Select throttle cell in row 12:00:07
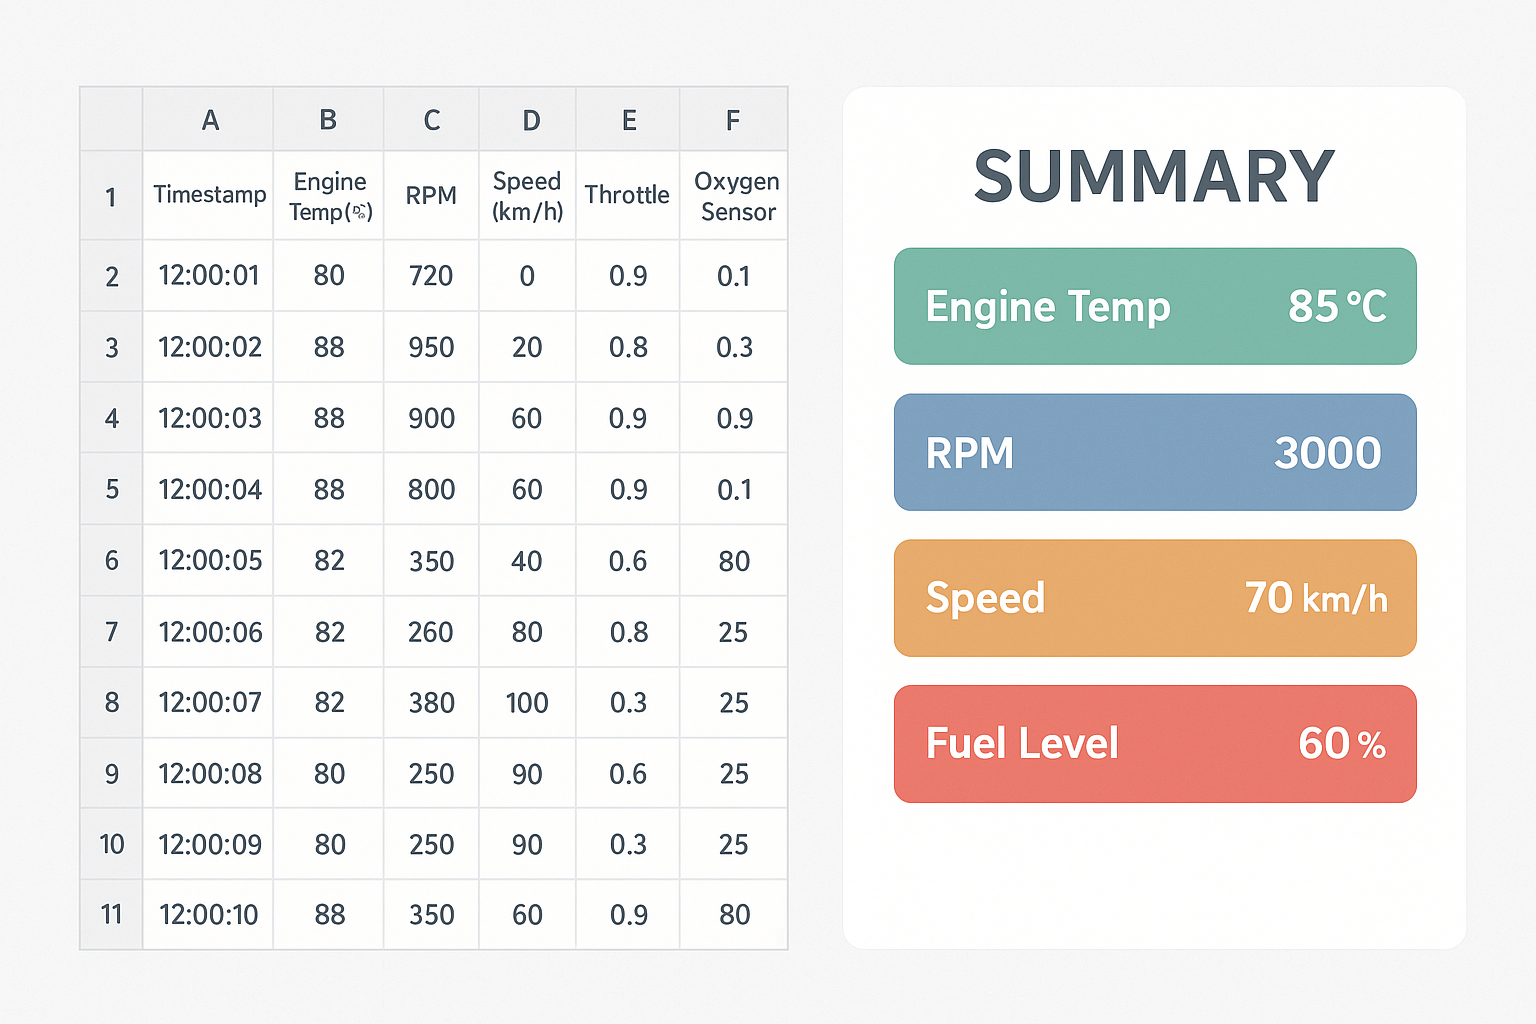Screen dimensions: 1536x1024 [628, 703]
